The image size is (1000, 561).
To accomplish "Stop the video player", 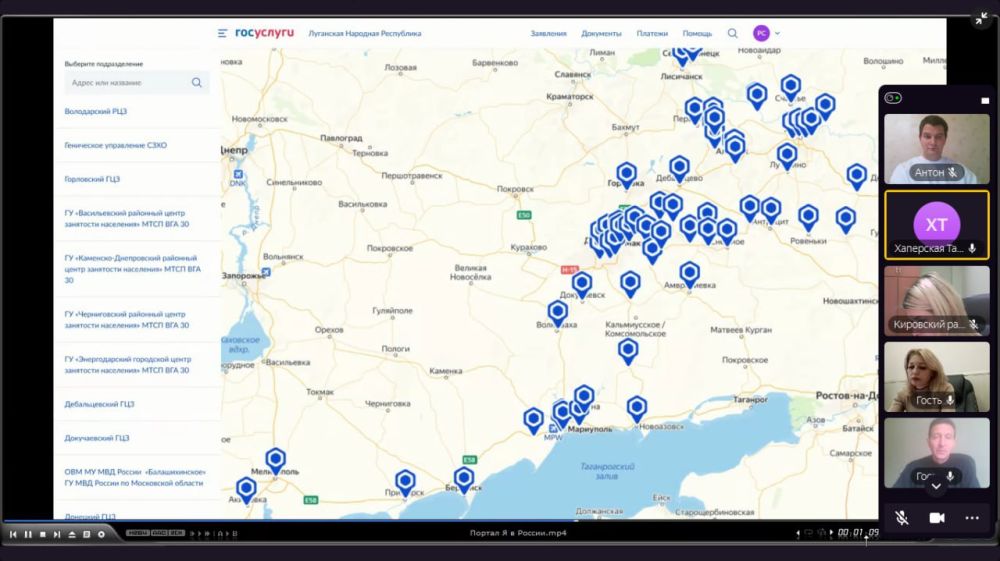I will point(43,534).
